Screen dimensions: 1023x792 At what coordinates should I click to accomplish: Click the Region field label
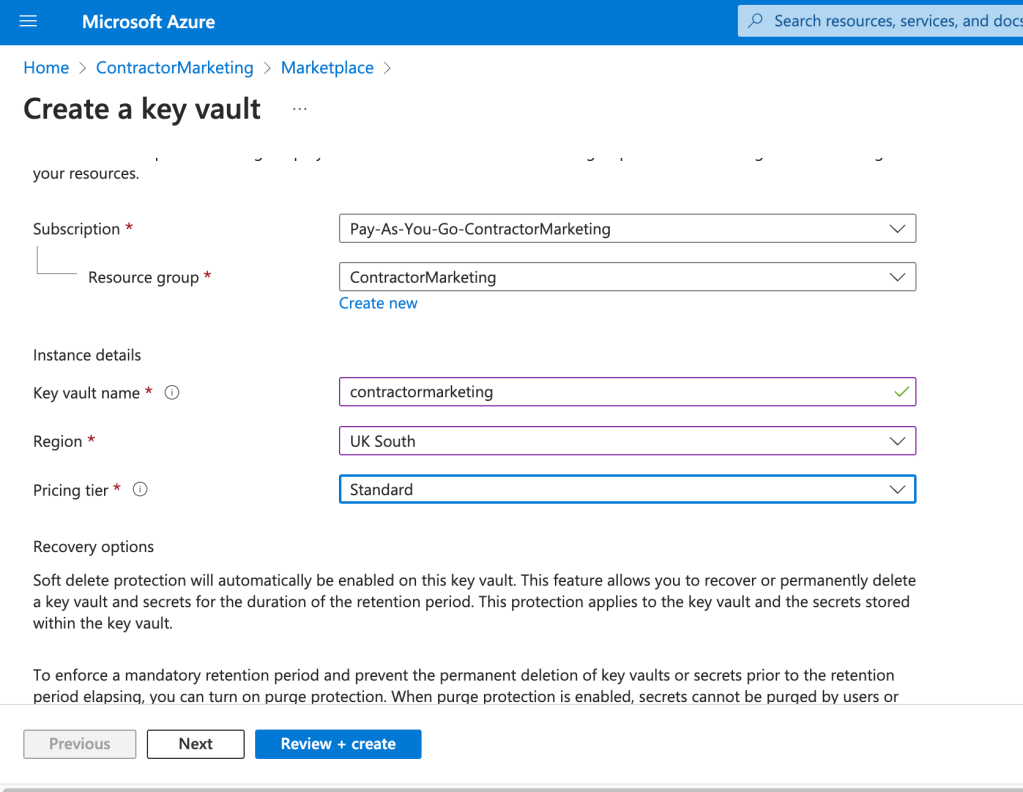click(57, 442)
